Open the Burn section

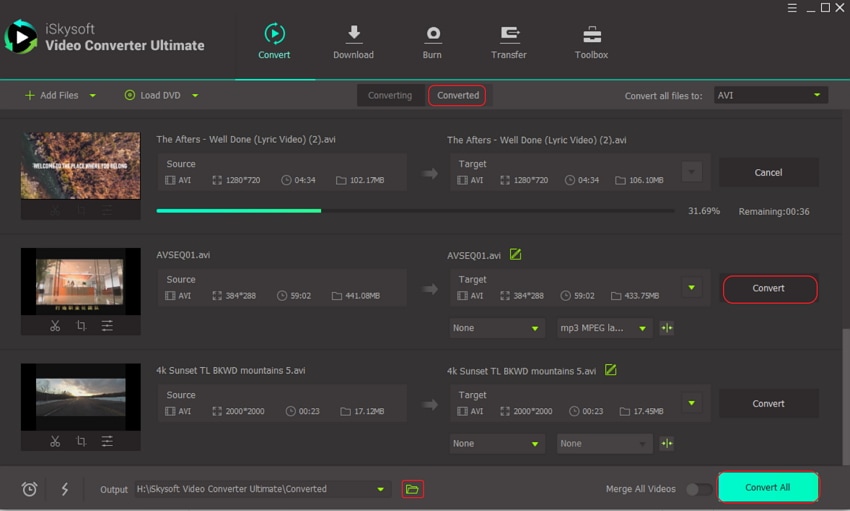[432, 41]
